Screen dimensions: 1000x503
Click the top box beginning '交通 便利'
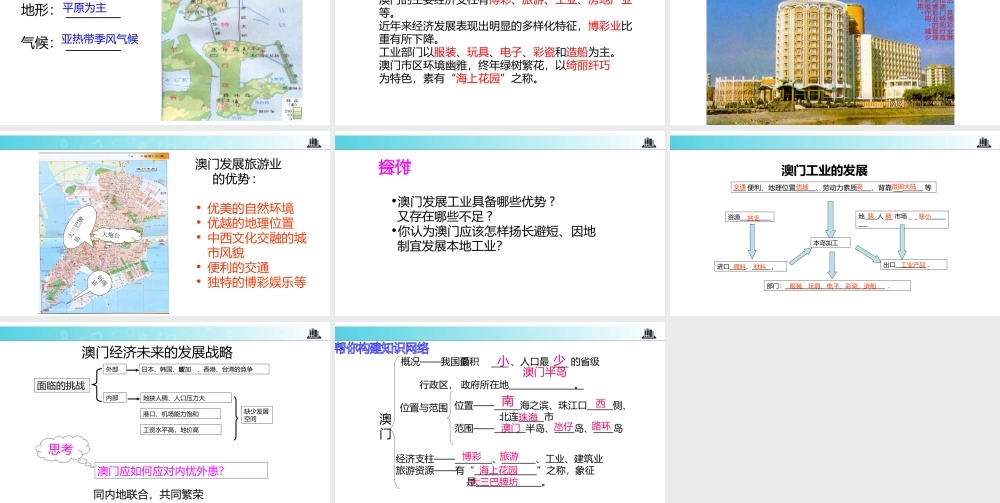click(834, 187)
